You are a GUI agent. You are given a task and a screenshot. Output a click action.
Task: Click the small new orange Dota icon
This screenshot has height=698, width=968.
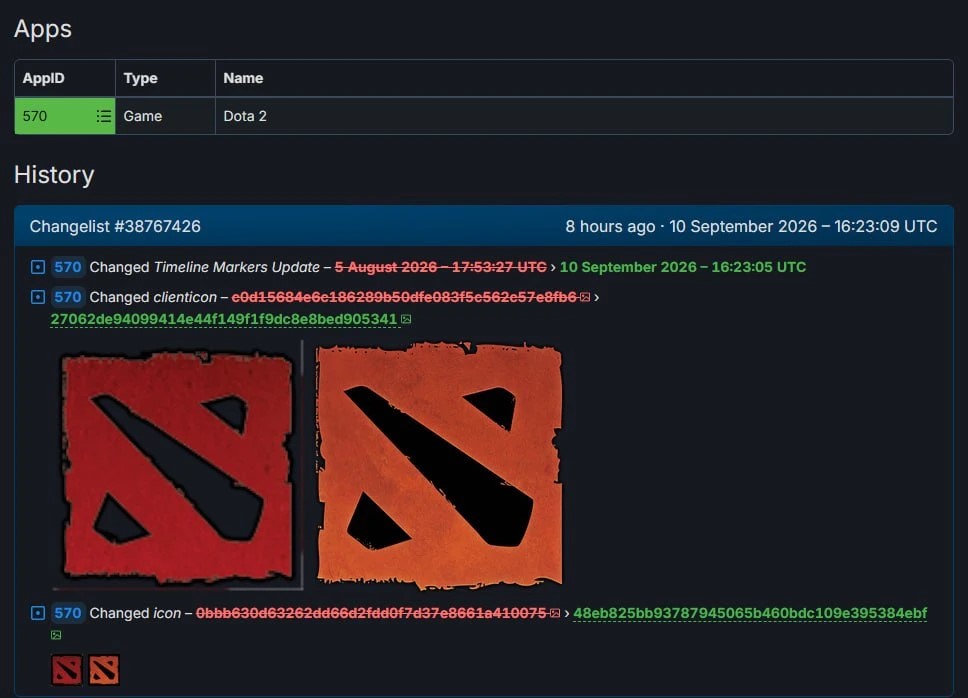(x=104, y=670)
